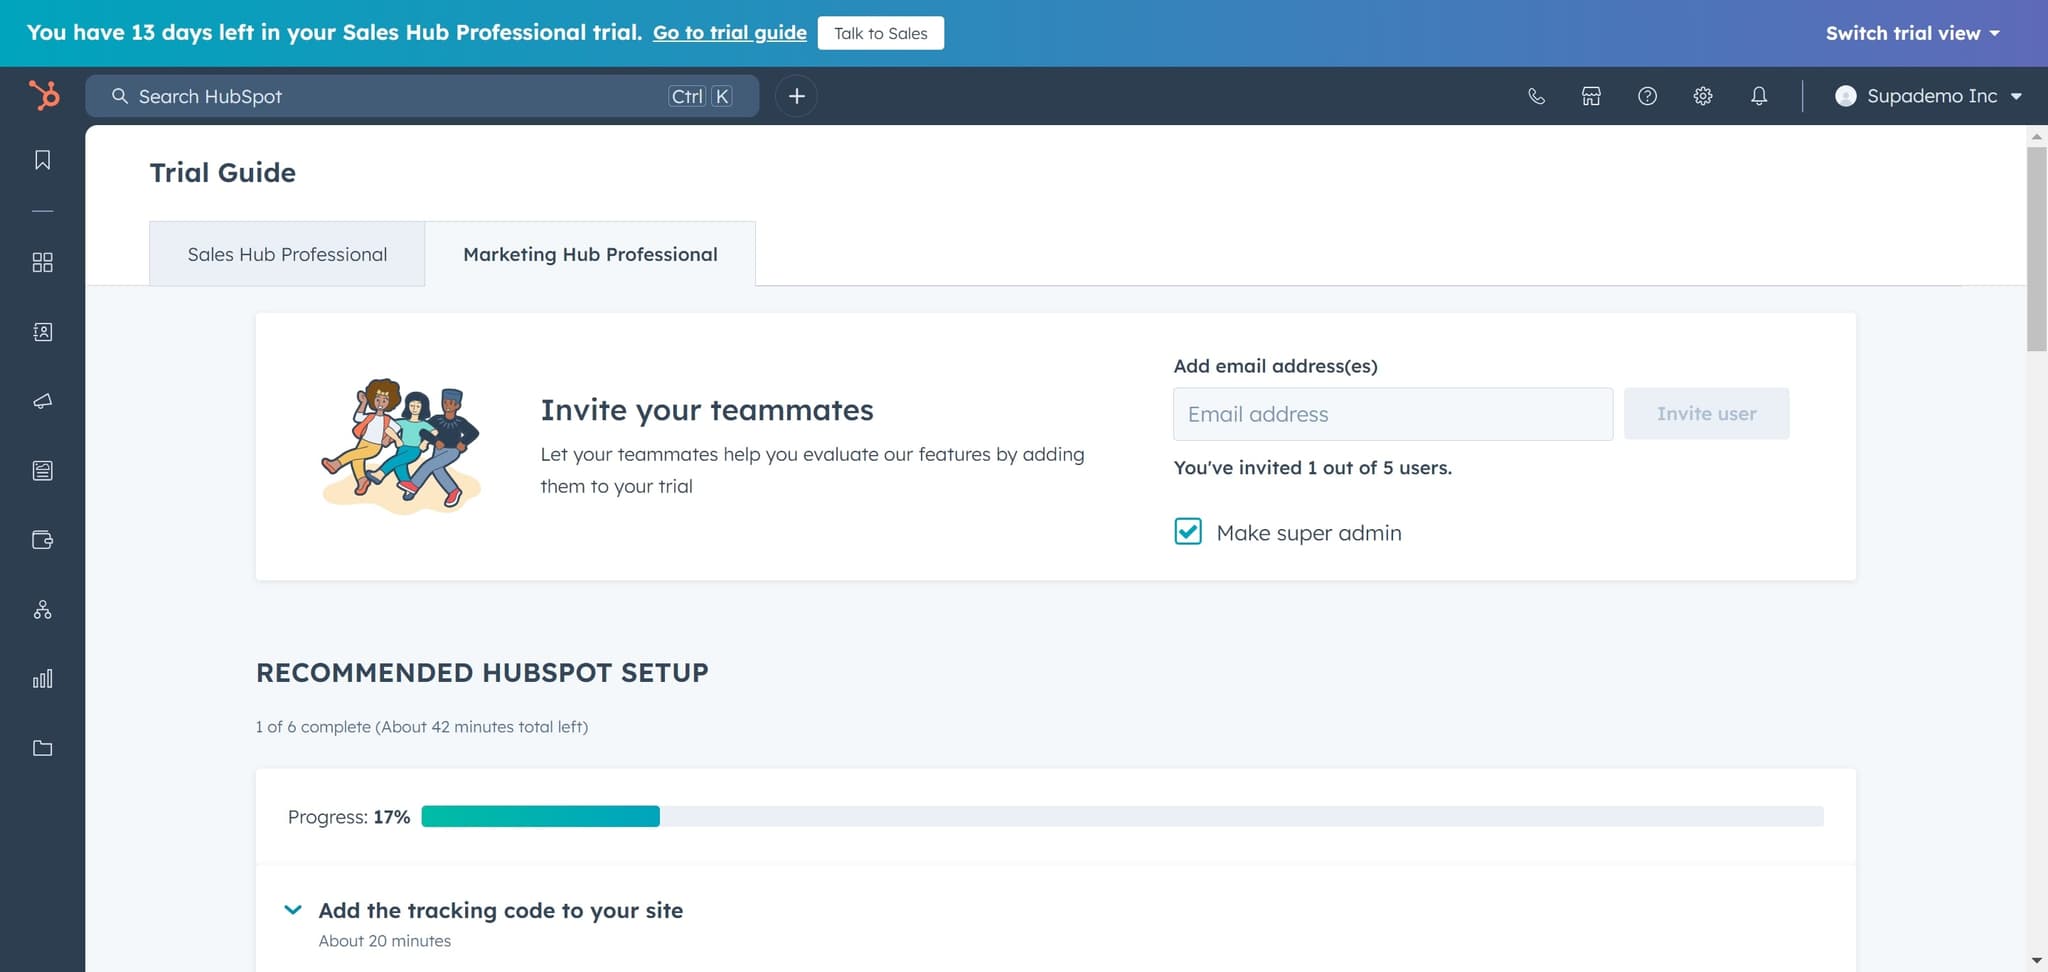Open the Reporting bar-chart icon
The height and width of the screenshot is (972, 2048).
(x=42, y=677)
